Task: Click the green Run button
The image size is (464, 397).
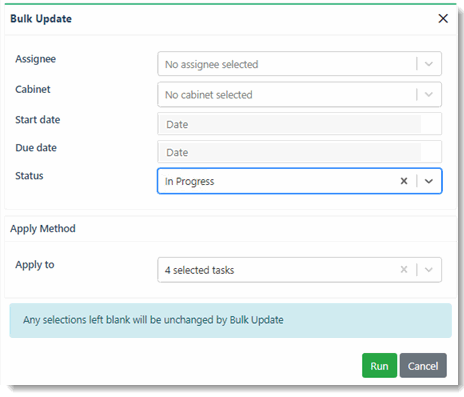Action: (x=379, y=366)
